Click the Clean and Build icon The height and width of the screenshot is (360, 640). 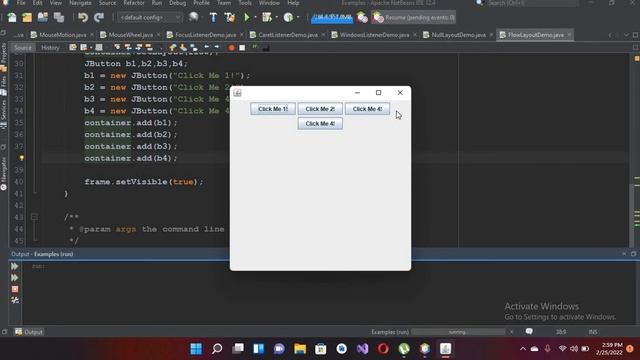tap(229, 17)
